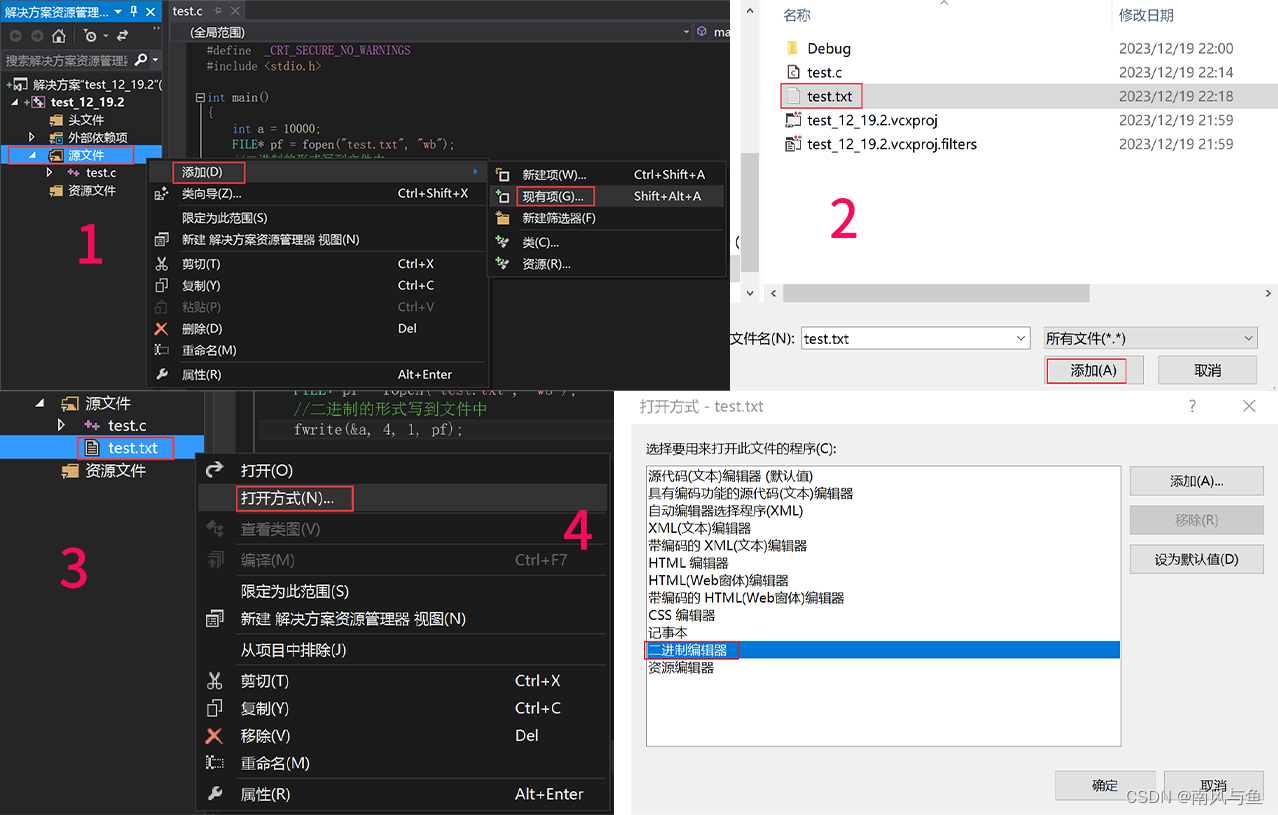The image size is (1278, 815).
Task: Select test.txt in file dialog list
Action: pos(829,96)
